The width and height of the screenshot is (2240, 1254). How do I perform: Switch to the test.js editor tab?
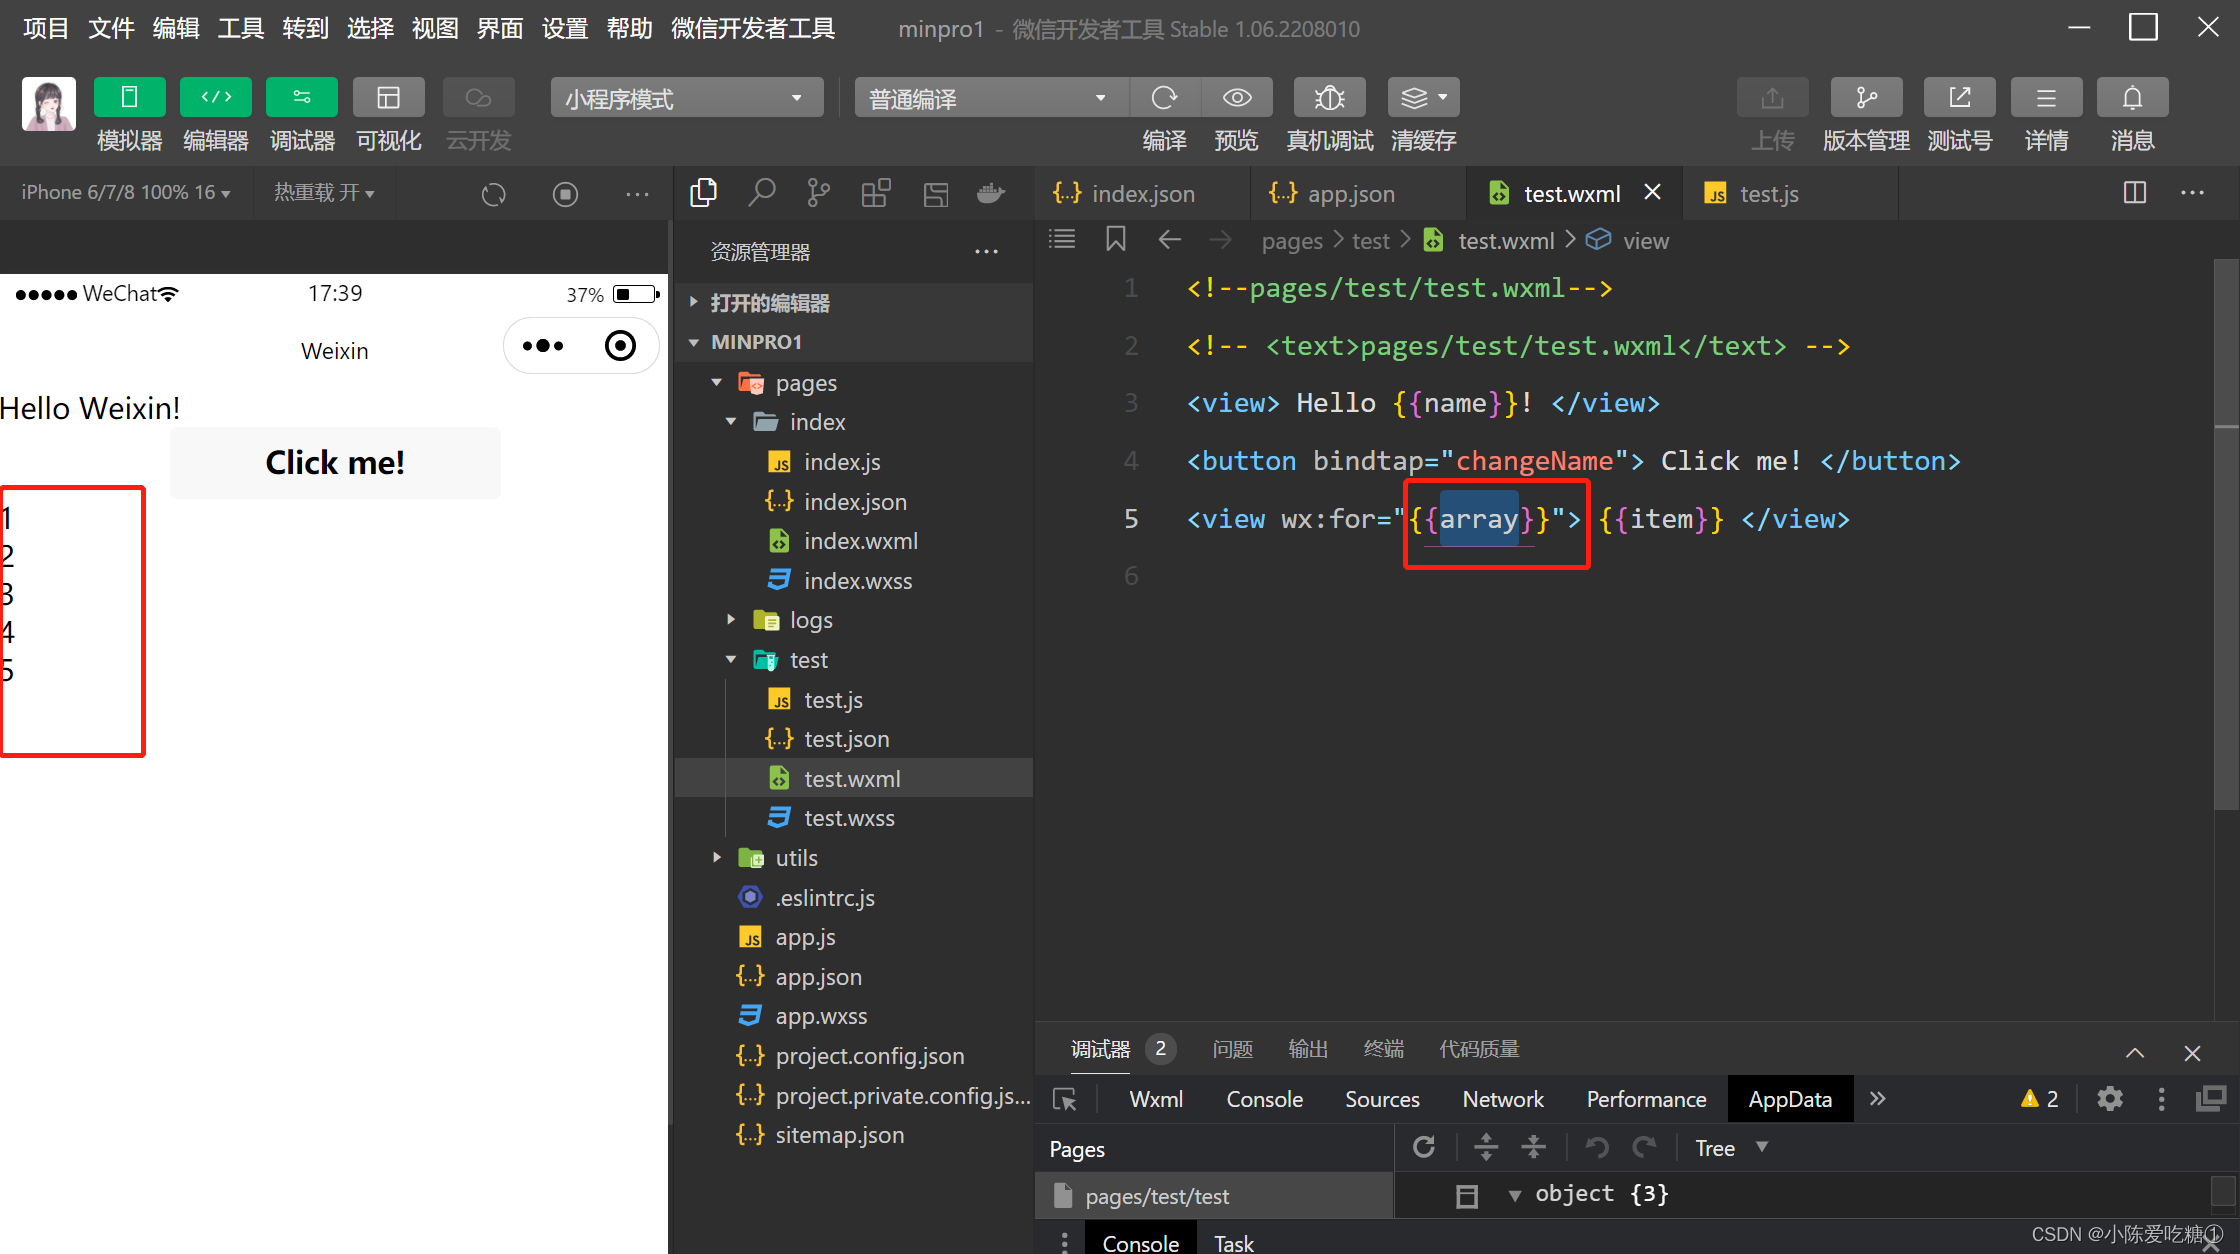click(x=1767, y=194)
